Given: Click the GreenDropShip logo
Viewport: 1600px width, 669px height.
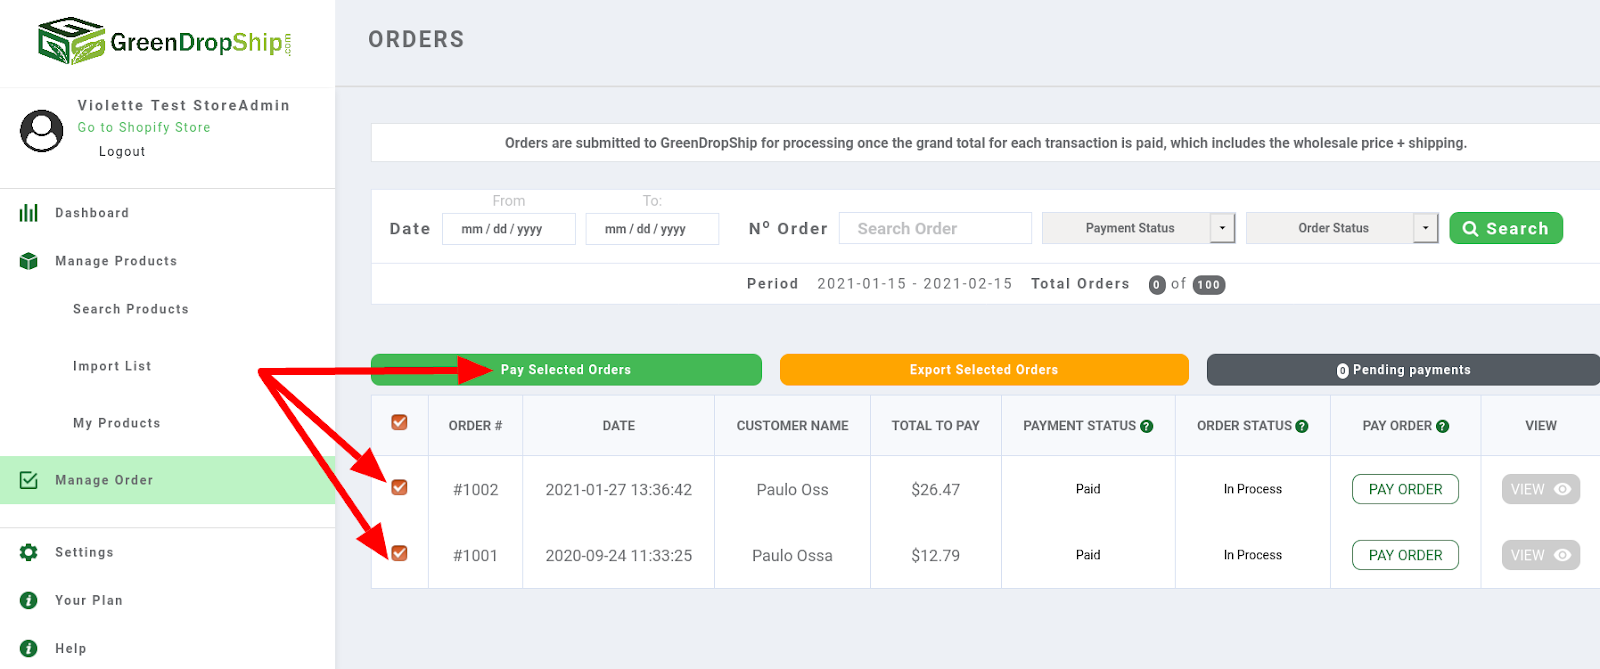Looking at the screenshot, I should pyautogui.click(x=165, y=41).
